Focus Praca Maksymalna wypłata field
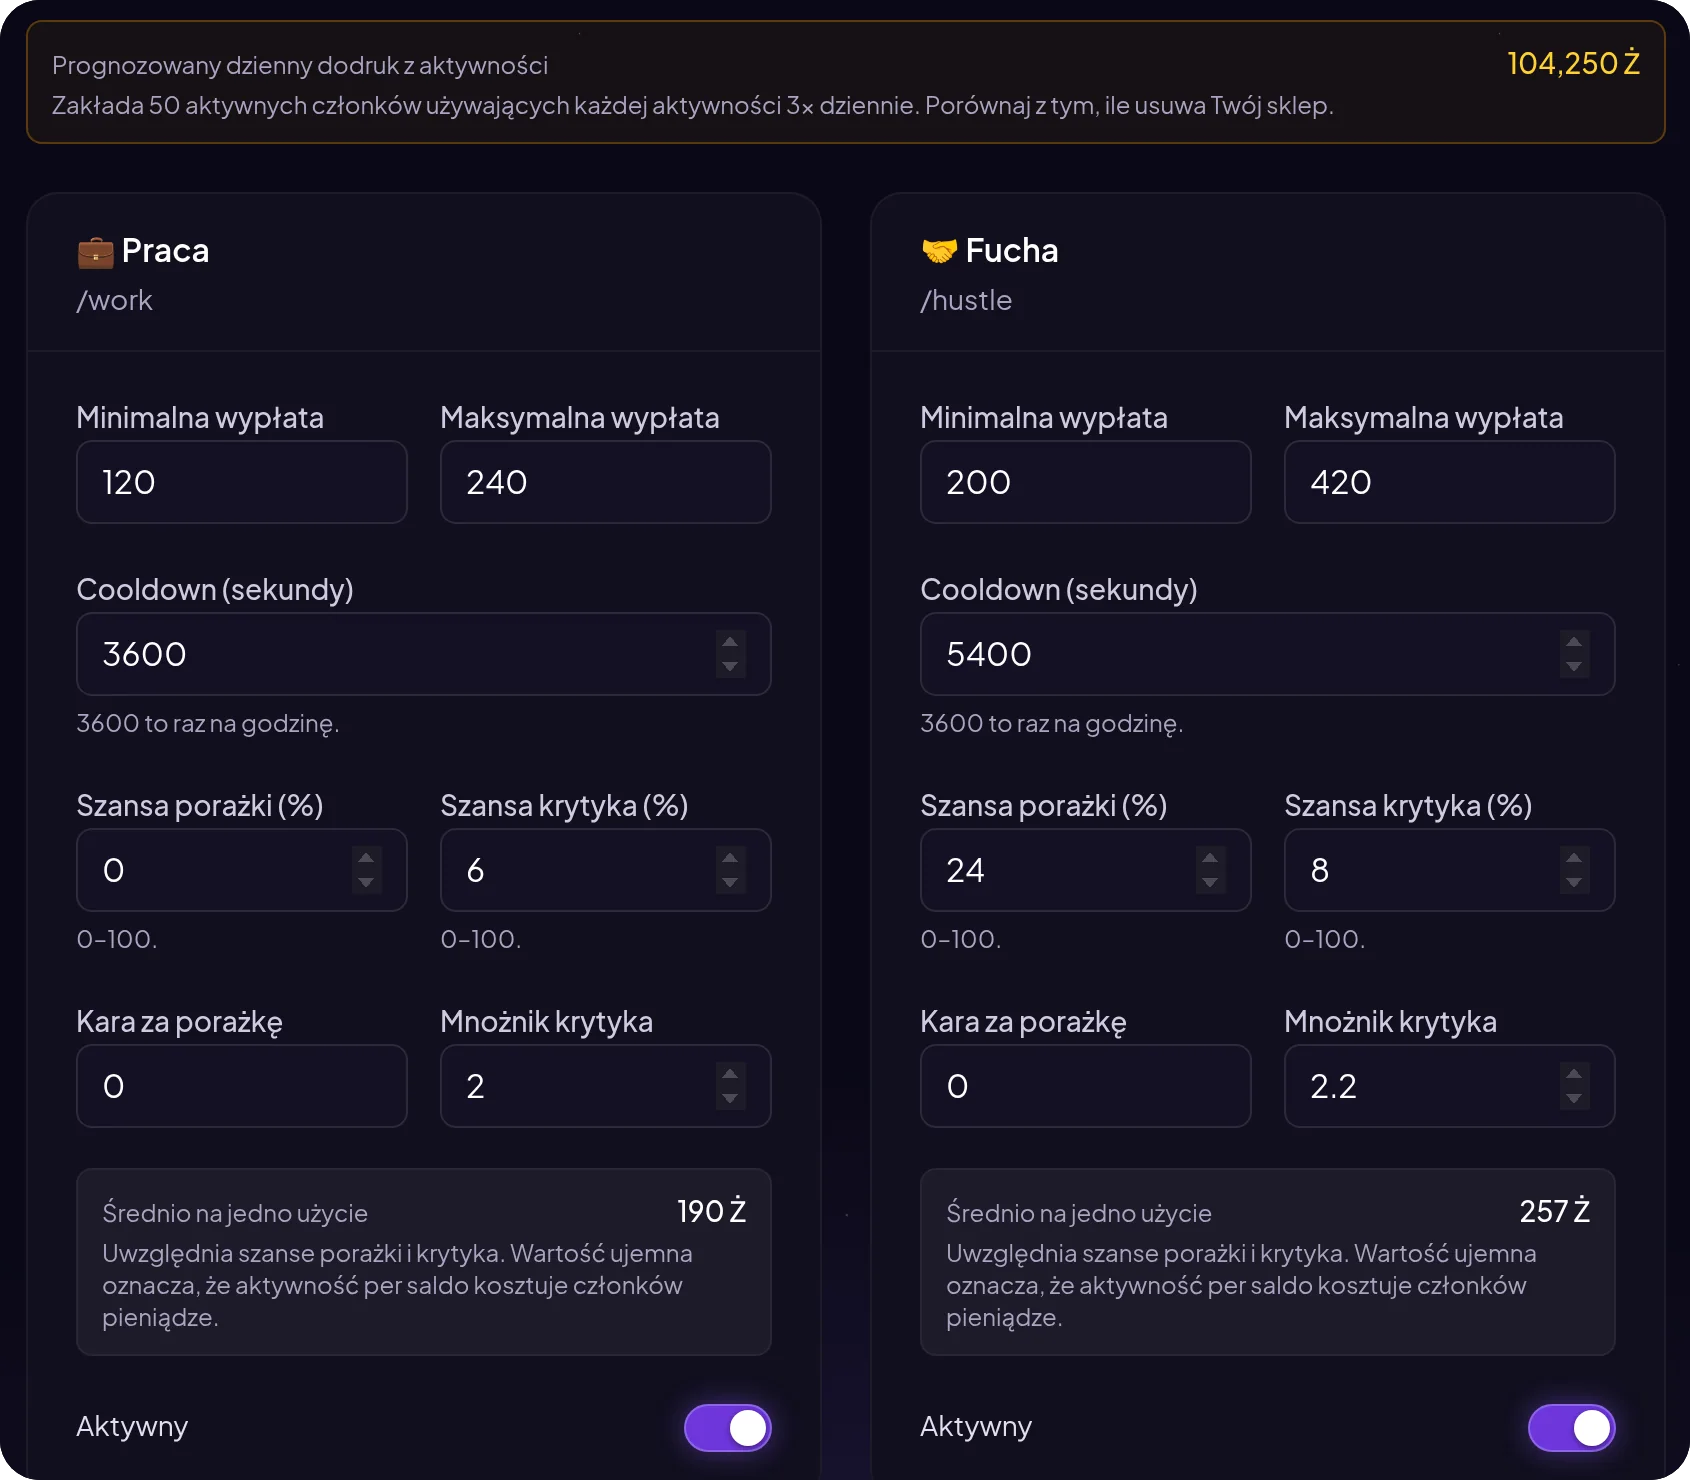The height and width of the screenshot is (1480, 1690). click(606, 482)
